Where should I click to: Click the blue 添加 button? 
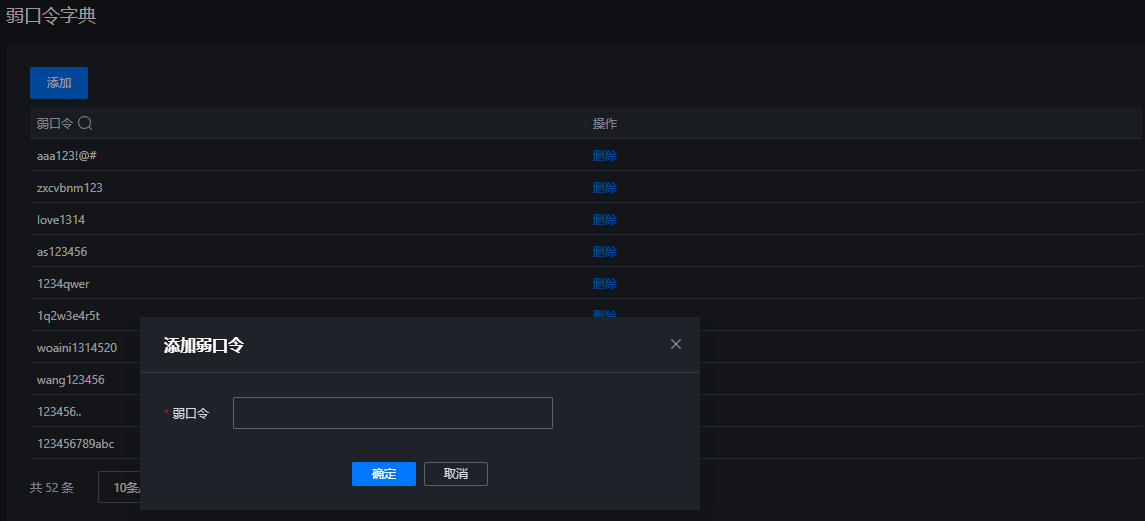point(59,83)
